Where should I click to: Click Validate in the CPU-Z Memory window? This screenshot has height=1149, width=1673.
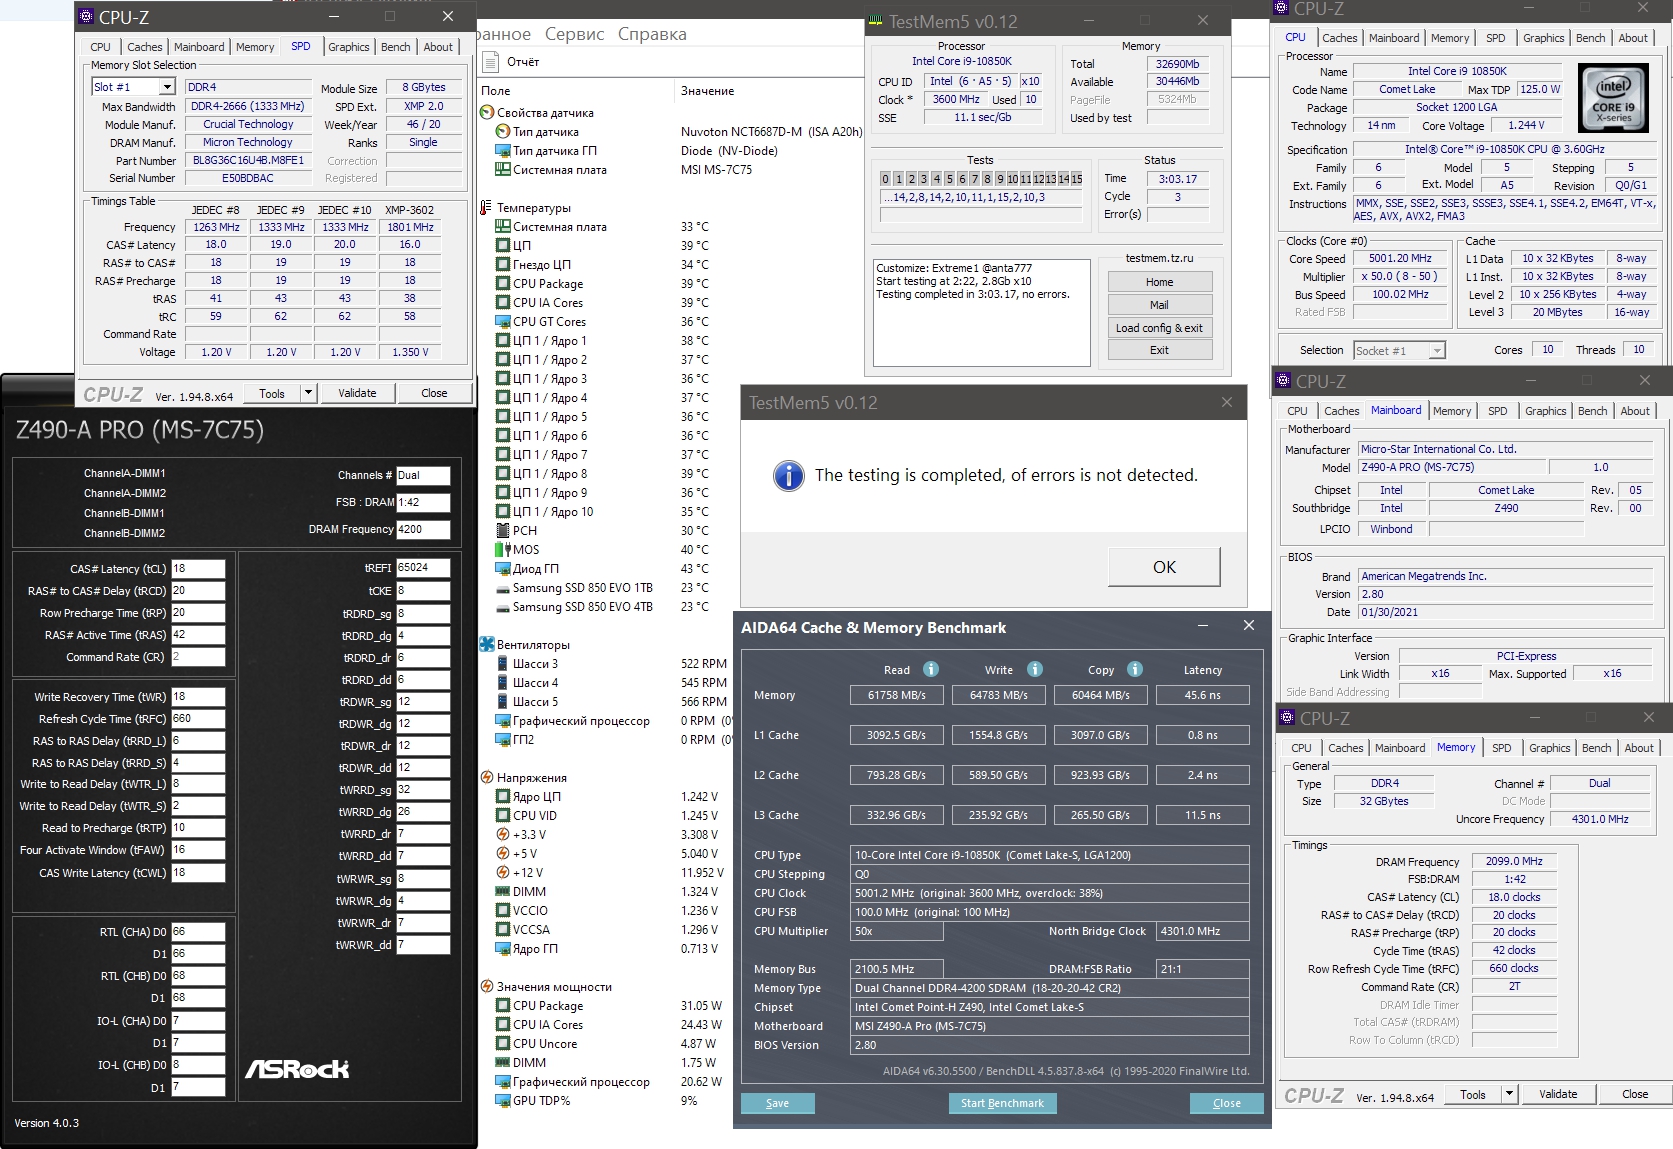coord(1557,1094)
